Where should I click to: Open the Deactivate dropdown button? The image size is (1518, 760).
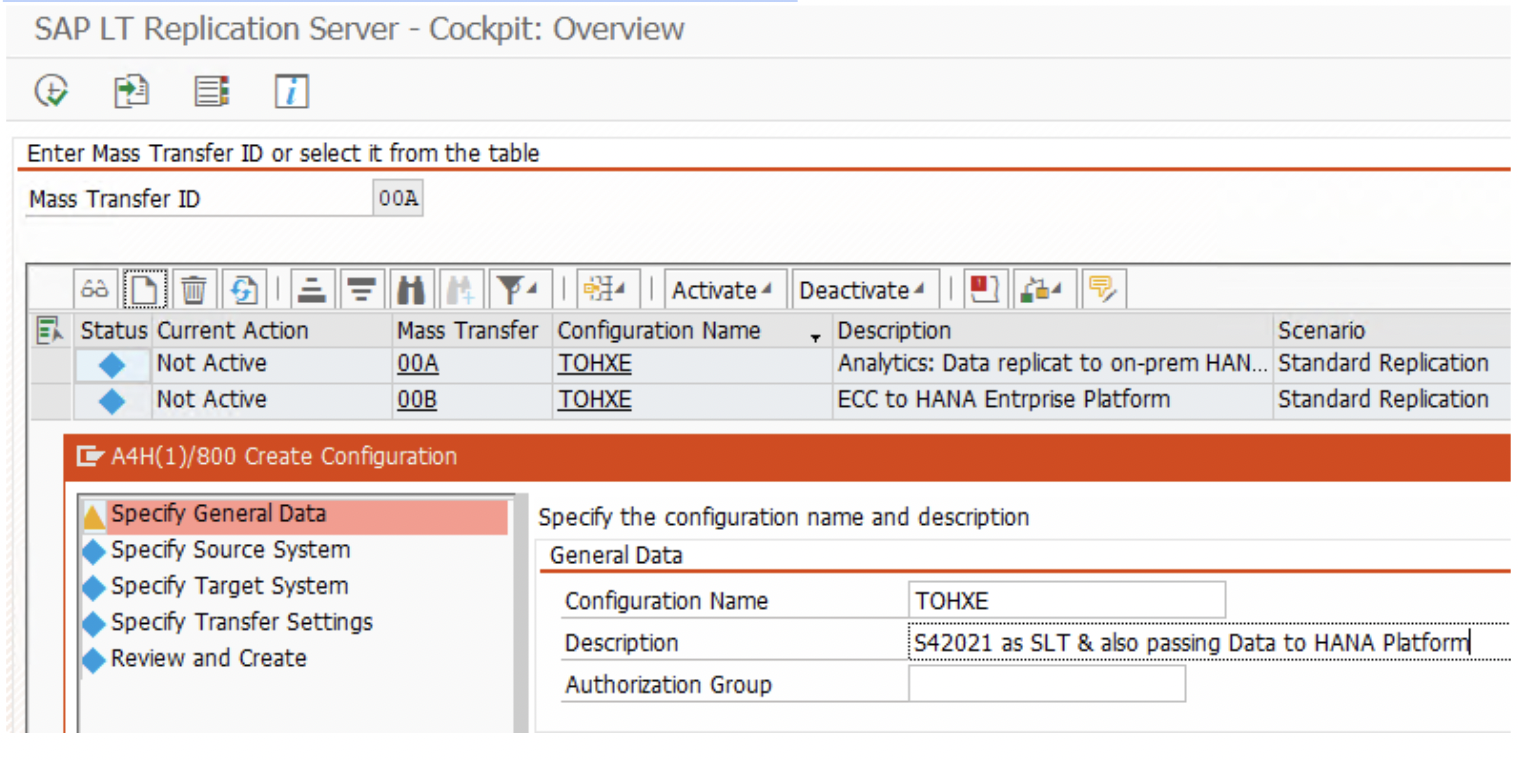pos(865,290)
